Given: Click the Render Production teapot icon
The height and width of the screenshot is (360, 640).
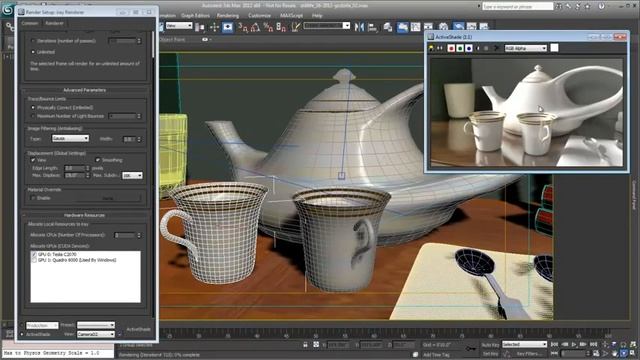Looking at the screenshot, I should [x=484, y=27].
